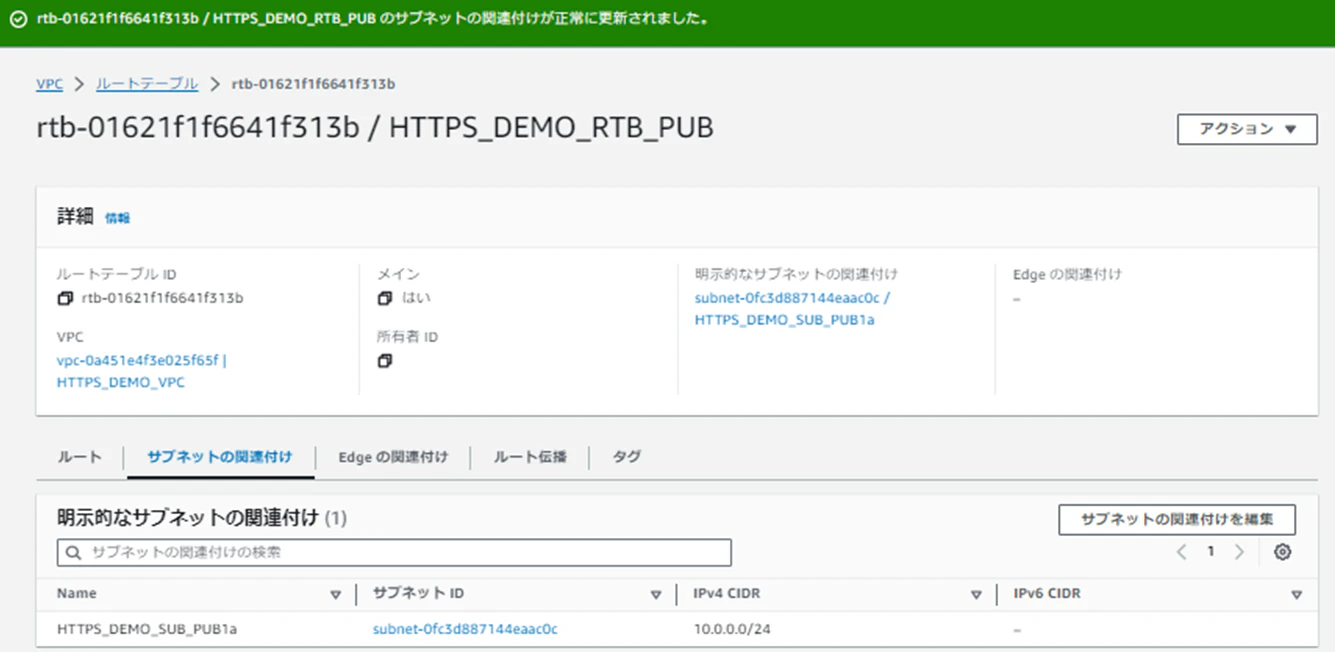
Task: Go to previous page of subnet associations
Action: 1181,552
